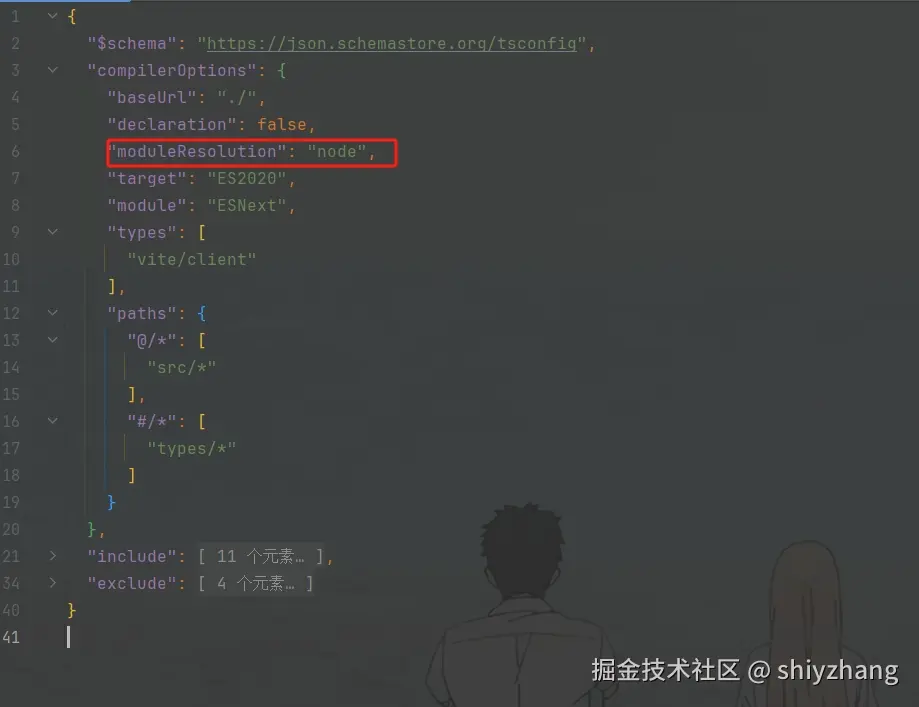Expand the include array fold arrow
919x707 pixels.
(53, 556)
